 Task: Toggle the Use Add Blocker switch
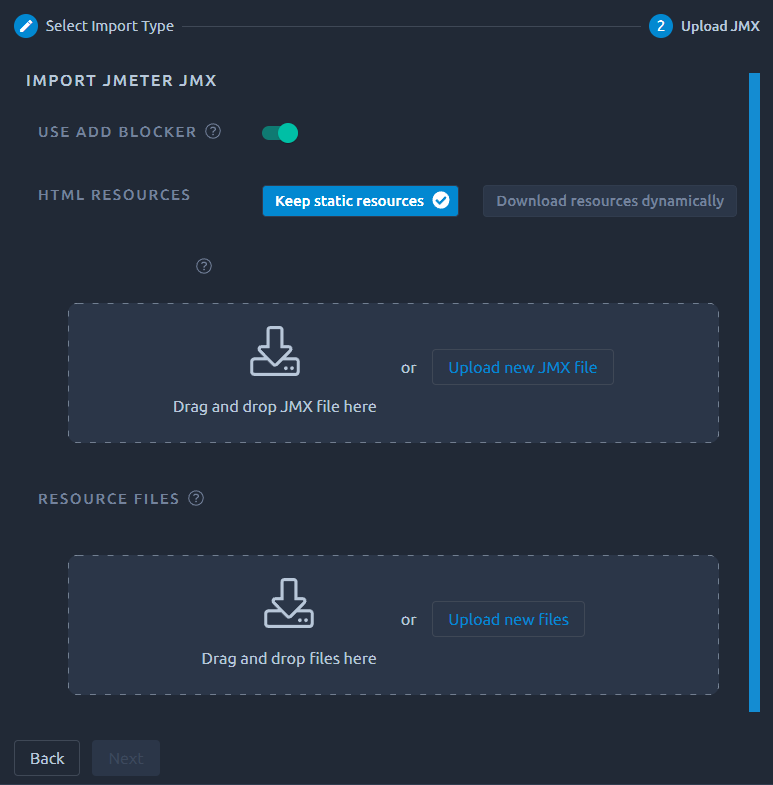[280, 133]
